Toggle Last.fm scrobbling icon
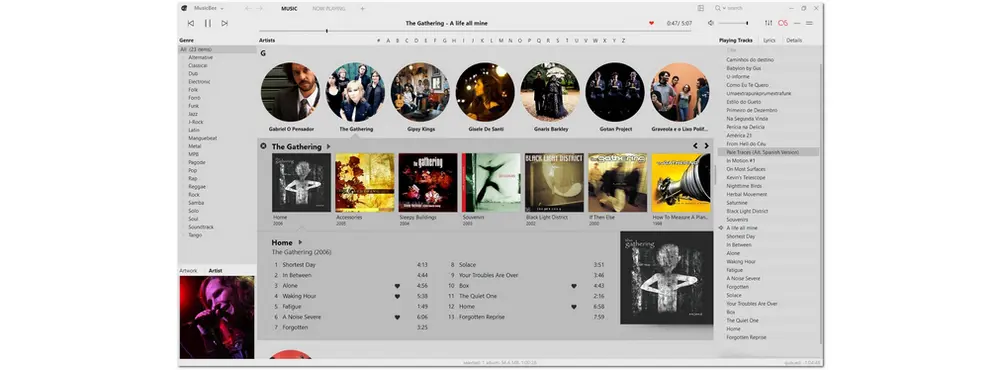 [x=783, y=23]
